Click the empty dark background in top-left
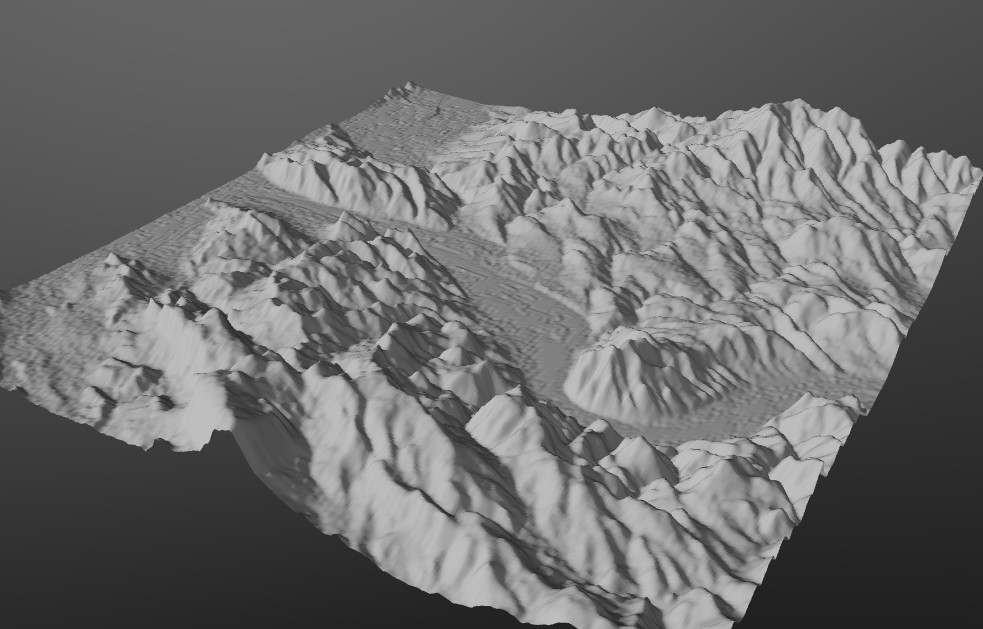Image resolution: width=983 pixels, height=629 pixels. (120, 80)
